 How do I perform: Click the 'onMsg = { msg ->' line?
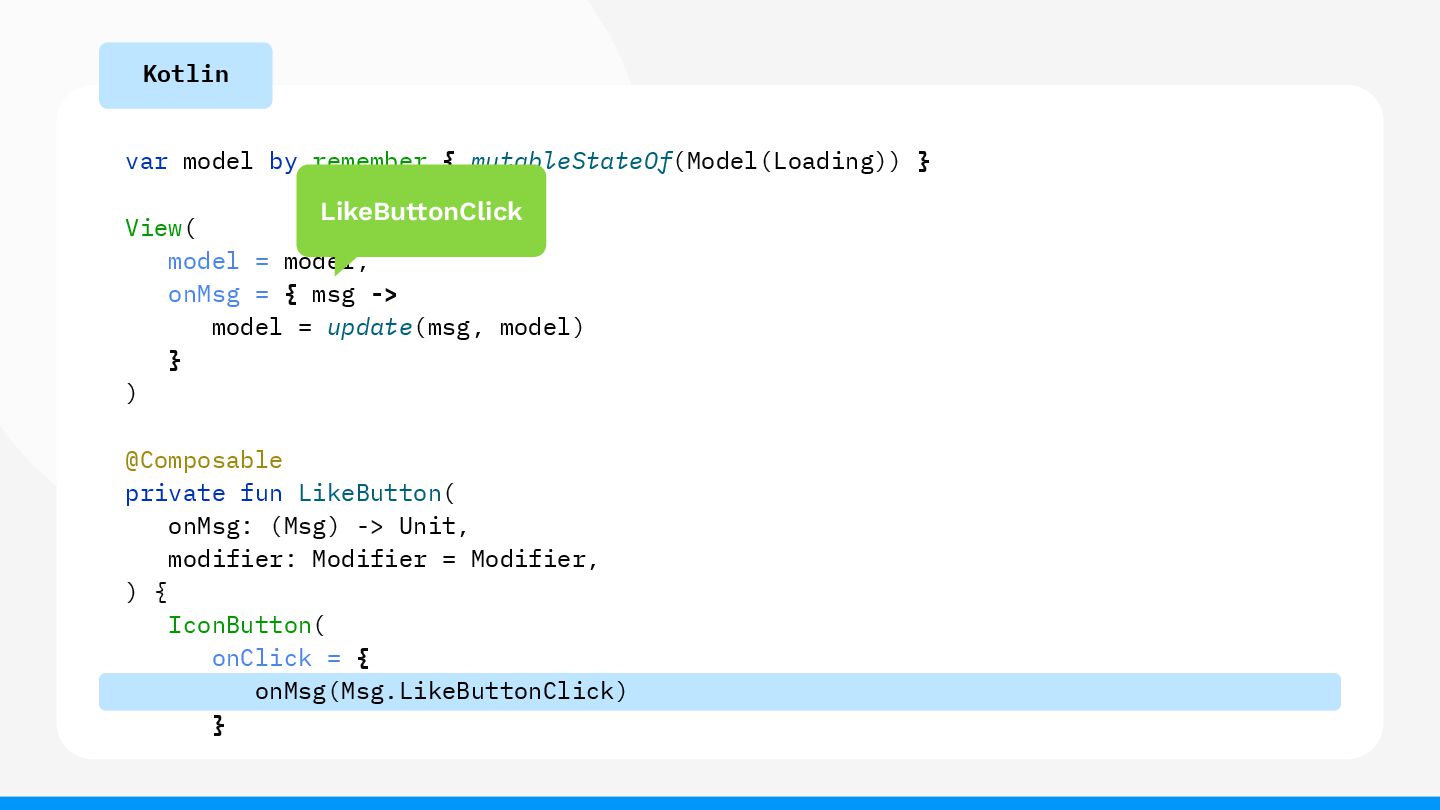click(283, 294)
